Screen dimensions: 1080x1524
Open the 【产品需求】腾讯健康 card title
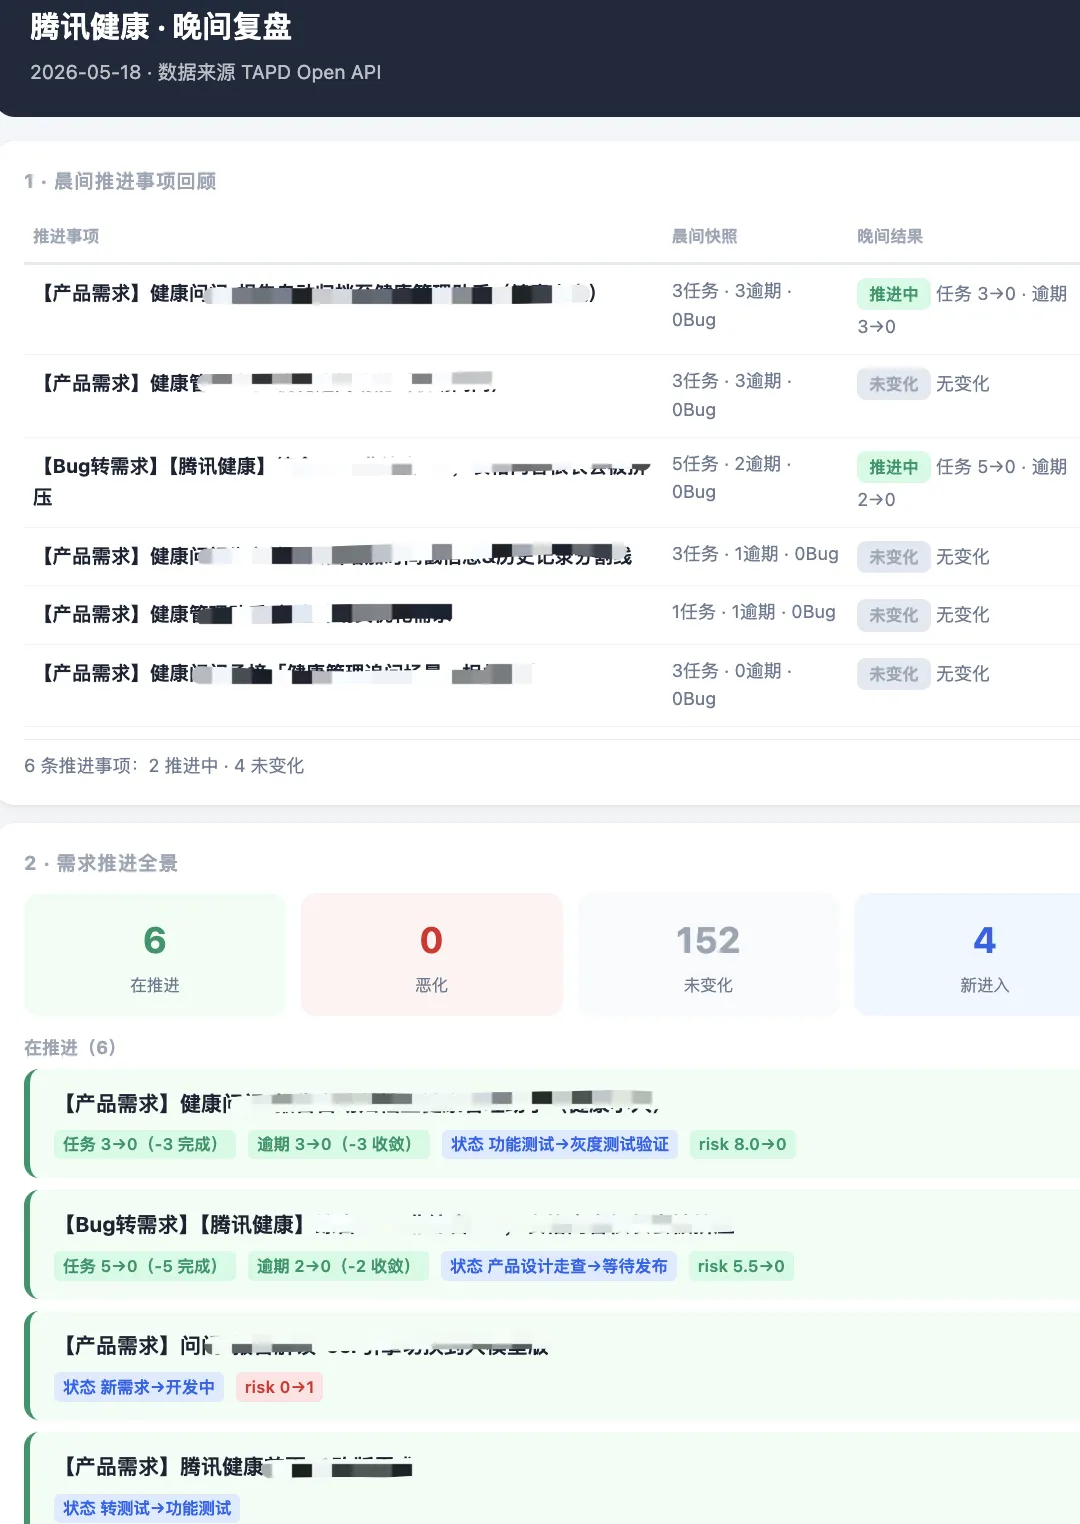[x=238, y=1467]
